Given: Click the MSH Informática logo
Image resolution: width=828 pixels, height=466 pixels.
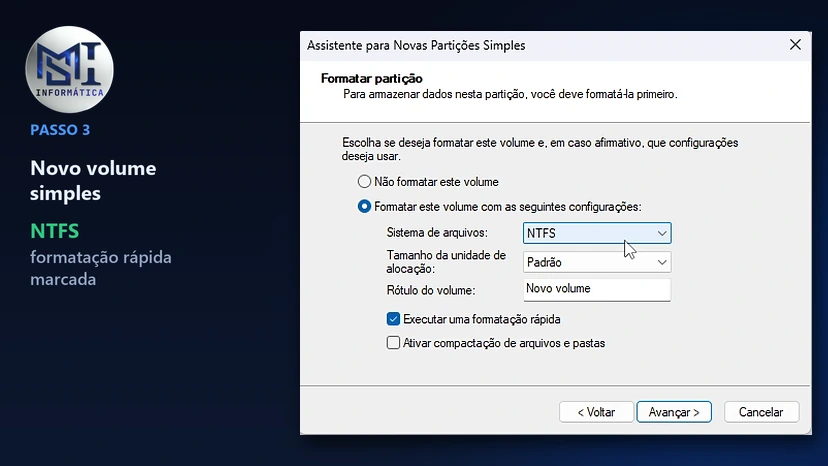Looking at the screenshot, I should coord(69,69).
